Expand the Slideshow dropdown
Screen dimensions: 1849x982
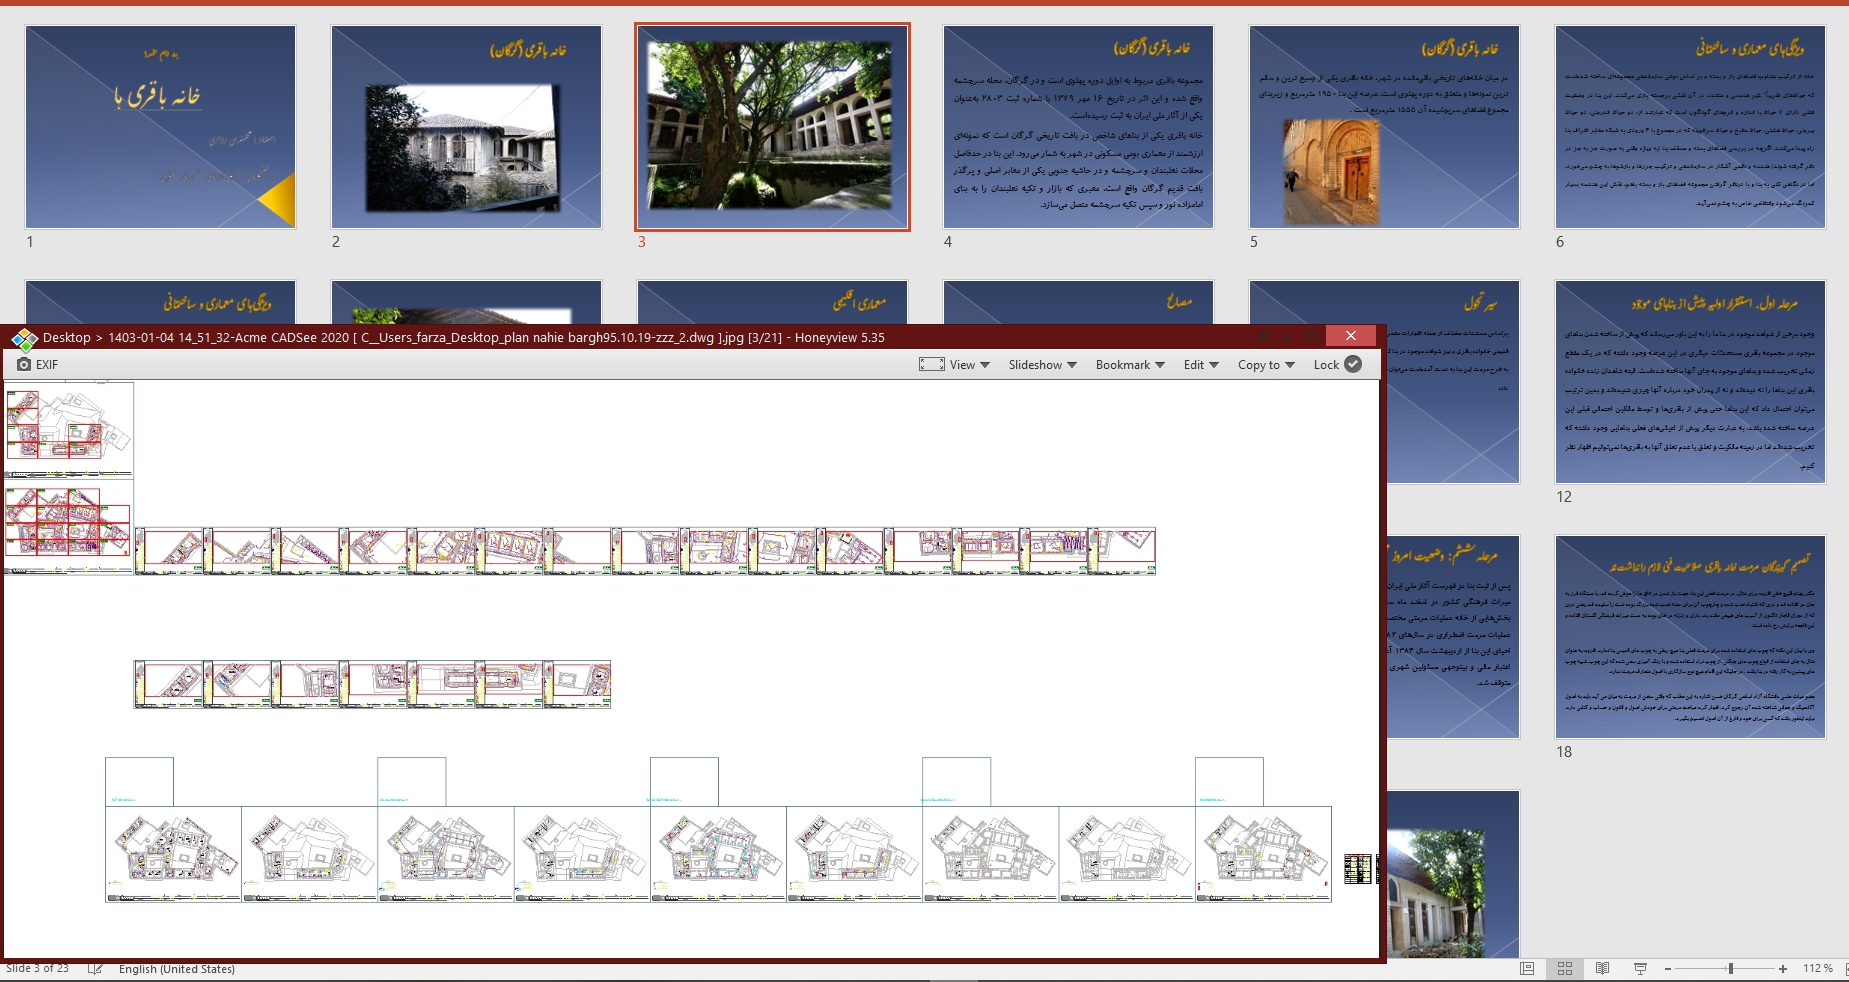[x=1042, y=365]
